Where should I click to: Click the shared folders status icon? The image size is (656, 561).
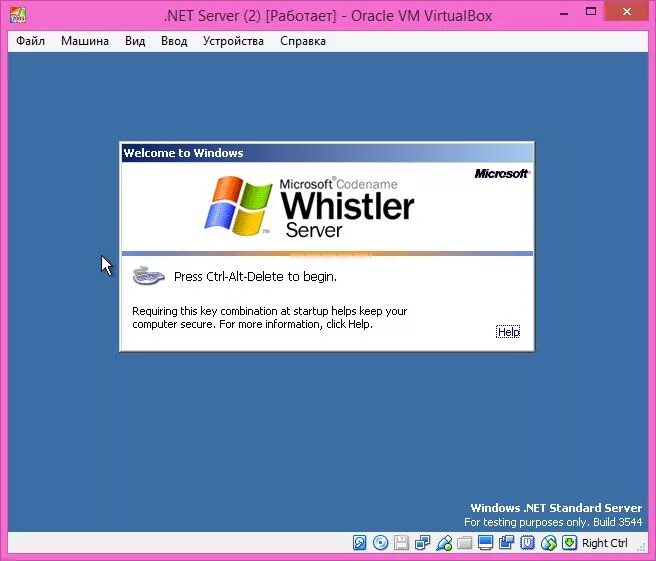tap(464, 543)
